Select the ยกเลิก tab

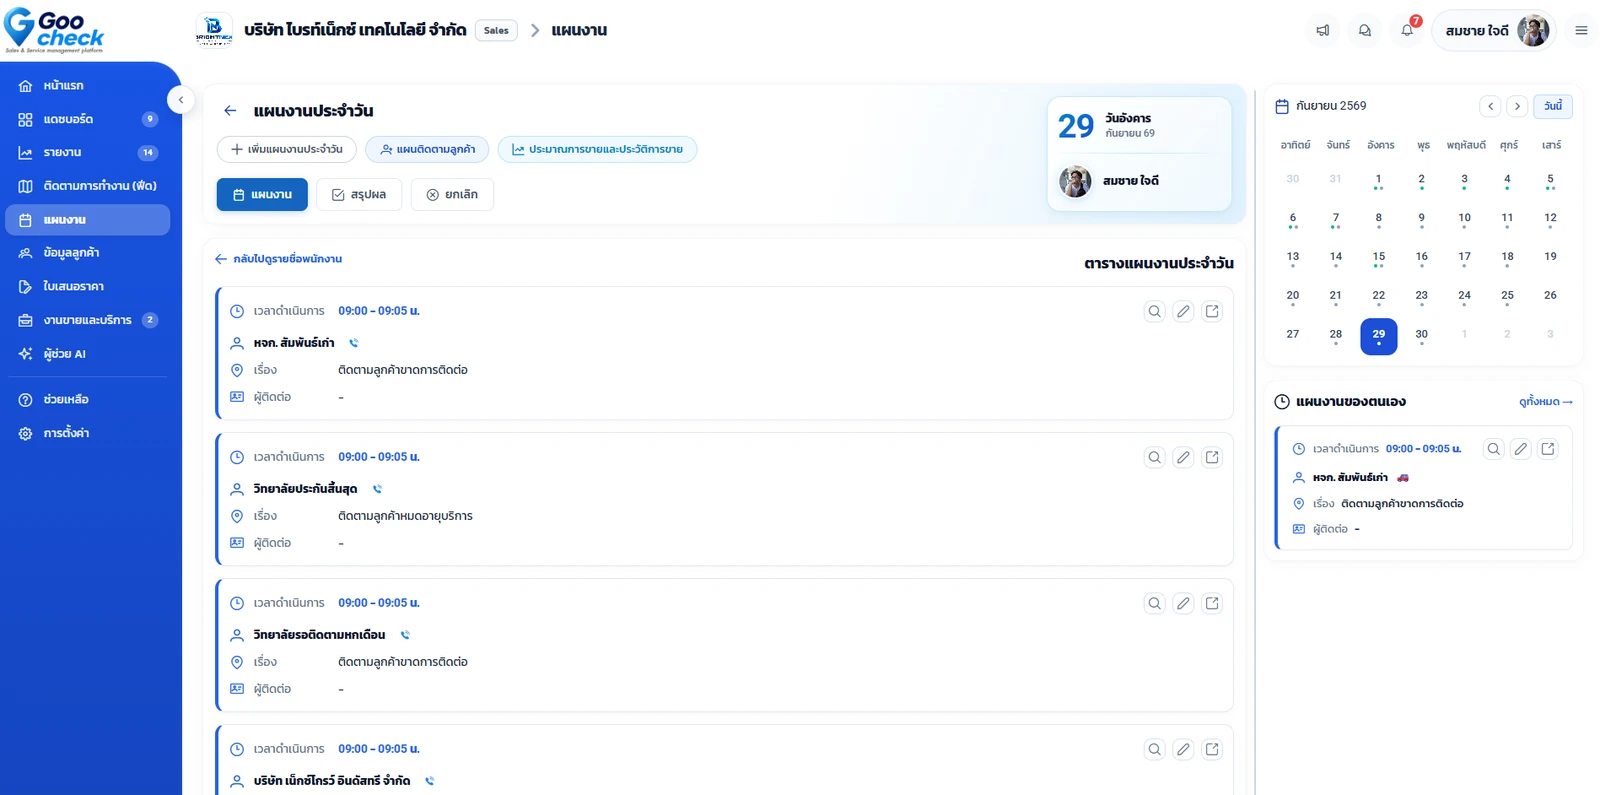click(452, 194)
